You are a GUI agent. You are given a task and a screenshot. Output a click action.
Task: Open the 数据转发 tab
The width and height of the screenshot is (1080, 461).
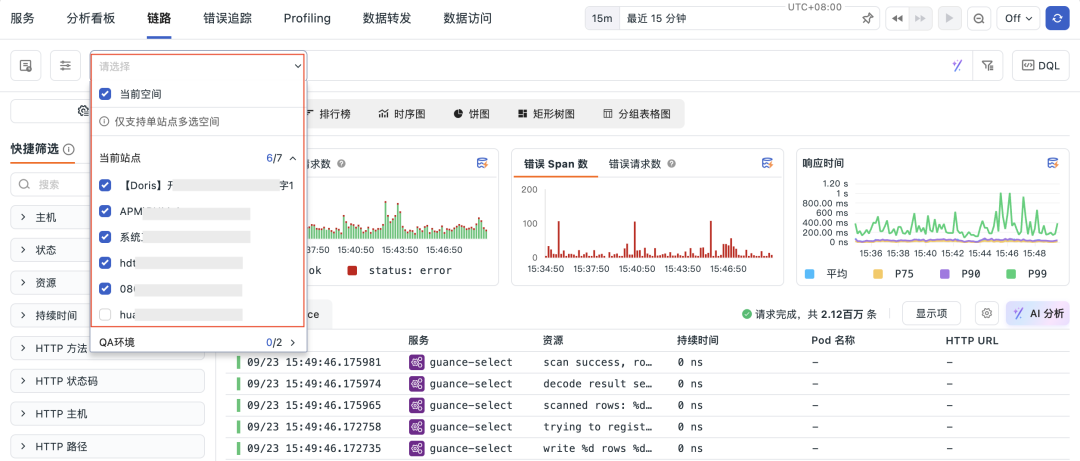[387, 19]
